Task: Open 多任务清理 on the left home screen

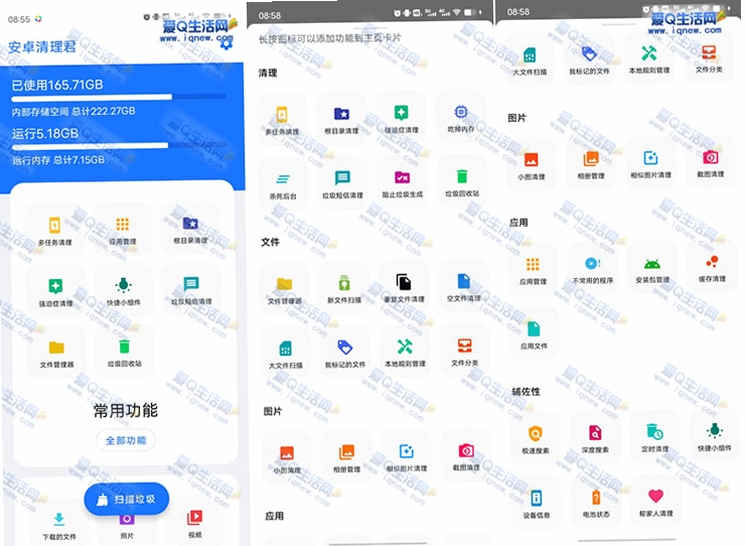Action: click(x=55, y=230)
